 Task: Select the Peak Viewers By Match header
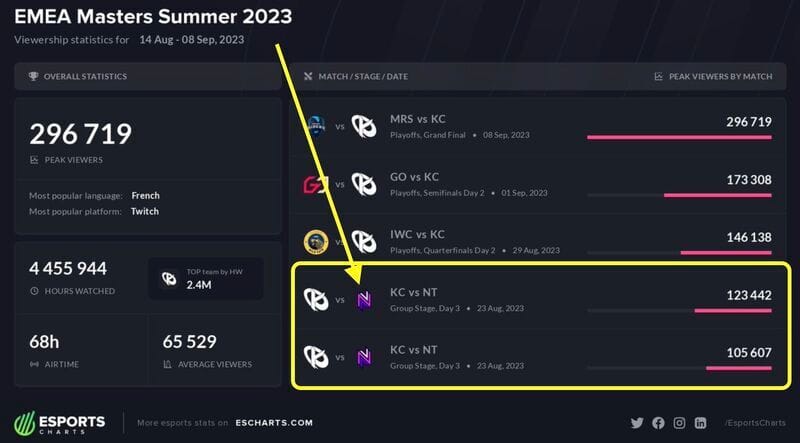pyautogui.click(x=720, y=77)
